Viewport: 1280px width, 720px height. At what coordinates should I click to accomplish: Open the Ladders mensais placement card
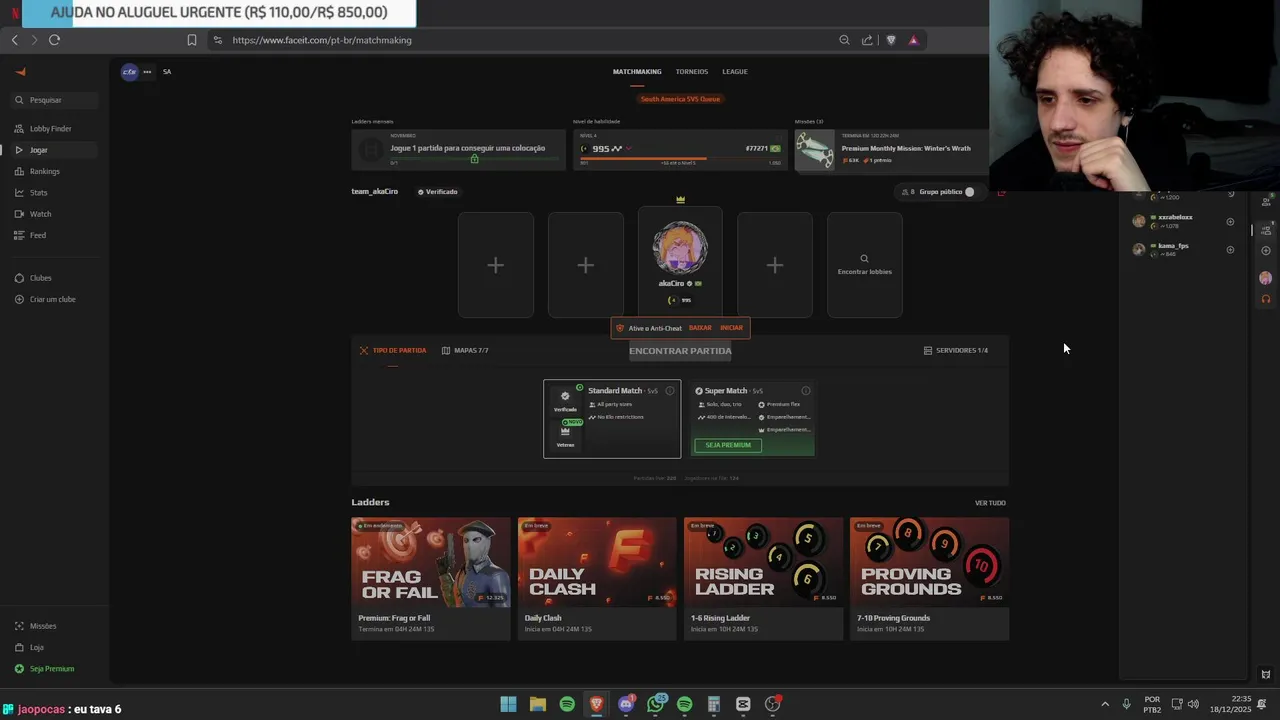coord(458,150)
